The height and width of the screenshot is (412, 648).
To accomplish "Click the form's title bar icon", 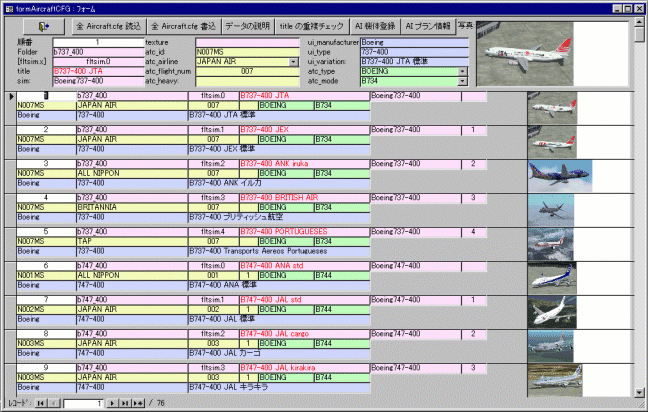I will [8, 7].
